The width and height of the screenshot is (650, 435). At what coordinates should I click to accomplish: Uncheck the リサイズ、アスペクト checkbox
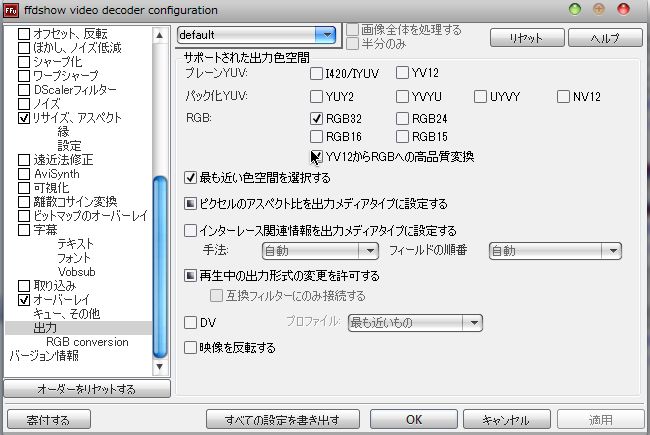coord(24,118)
